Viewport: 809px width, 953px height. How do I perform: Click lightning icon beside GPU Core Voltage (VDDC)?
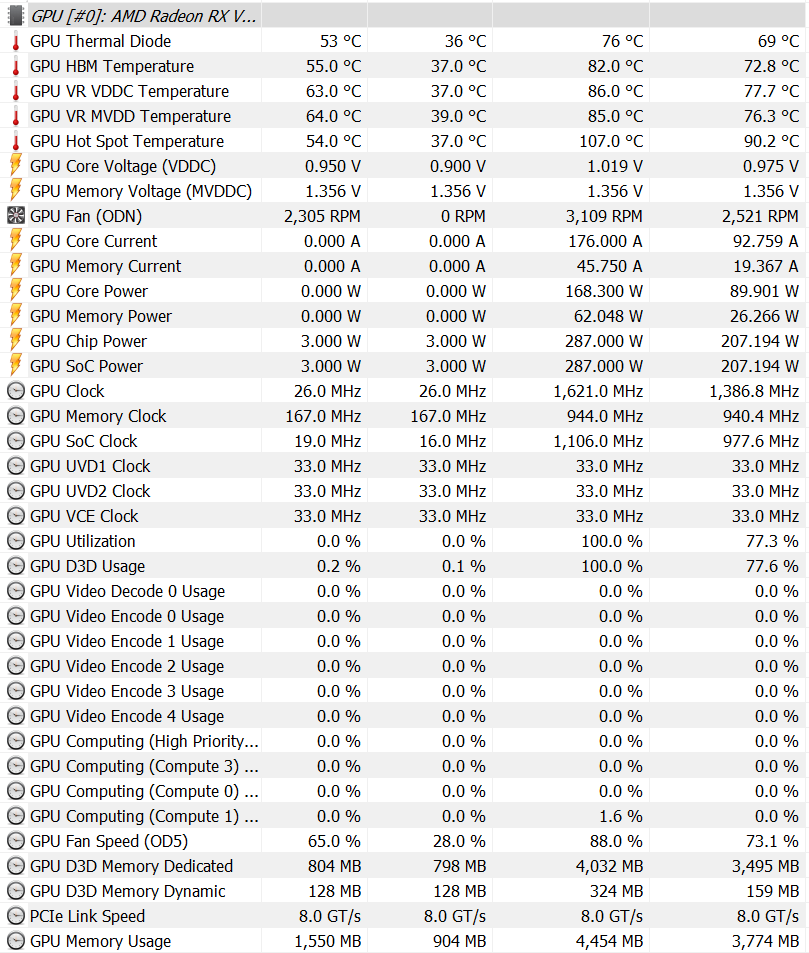tap(16, 166)
